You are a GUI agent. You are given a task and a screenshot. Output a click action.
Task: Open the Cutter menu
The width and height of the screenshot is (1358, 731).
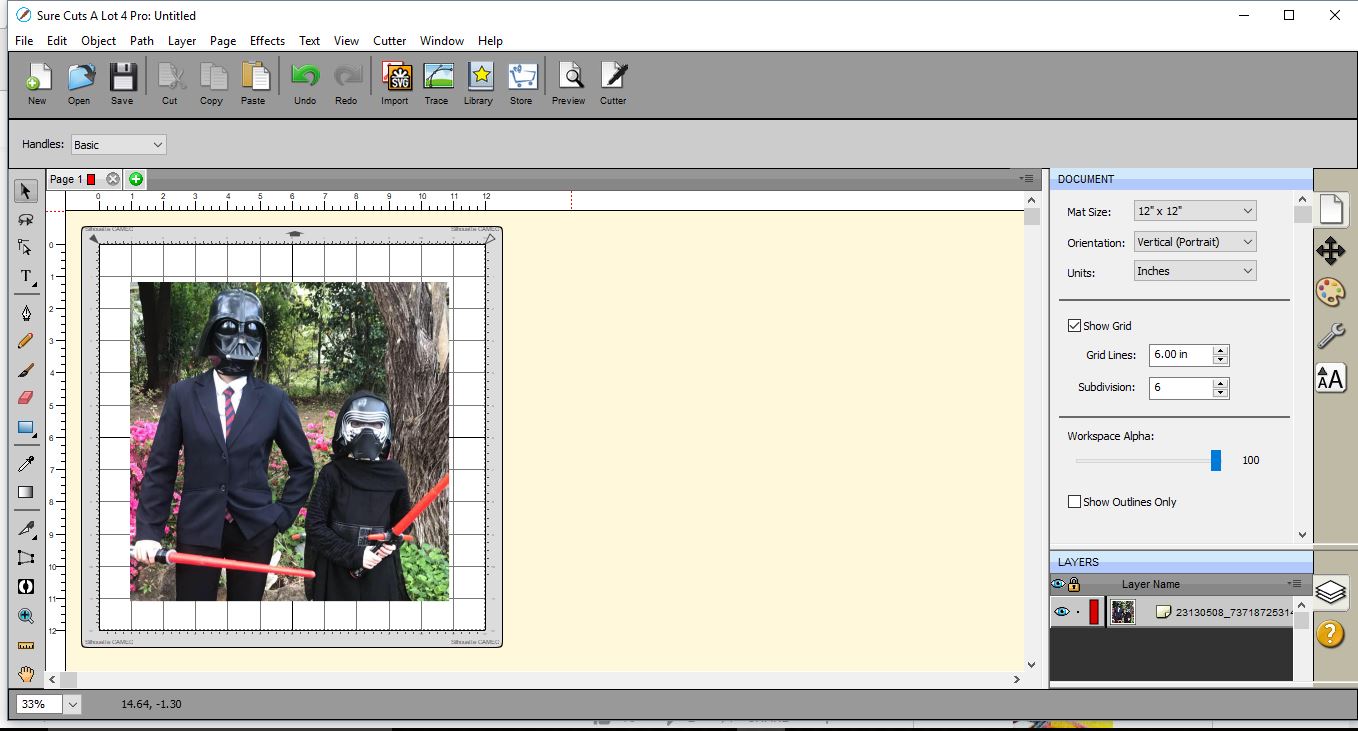tap(390, 41)
